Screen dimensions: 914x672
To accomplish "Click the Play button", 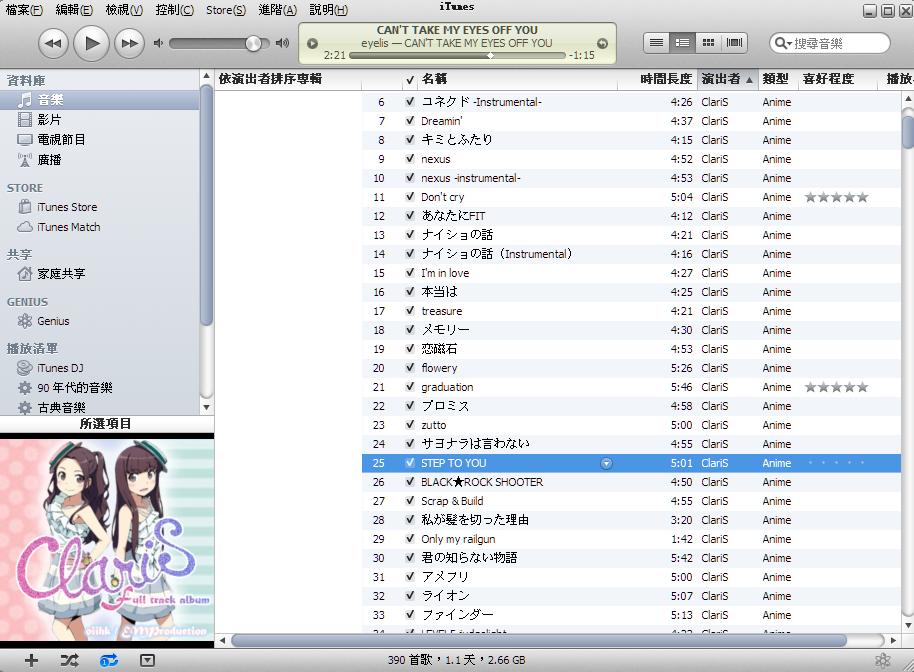I will [x=91, y=43].
